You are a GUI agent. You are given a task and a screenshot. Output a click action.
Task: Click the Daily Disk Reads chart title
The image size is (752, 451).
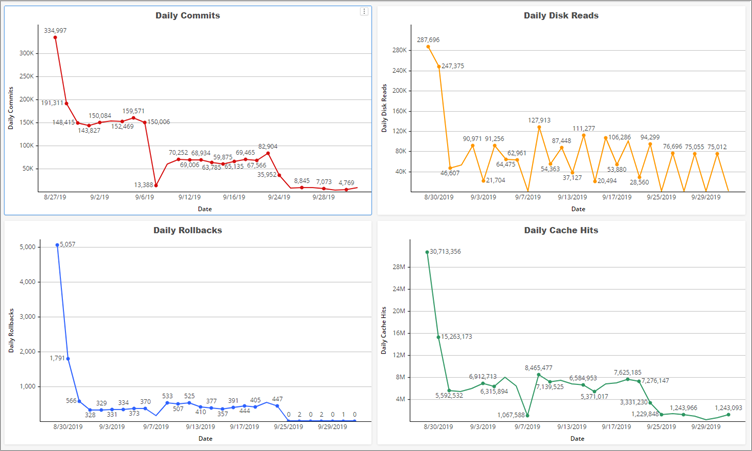pyautogui.click(x=564, y=16)
